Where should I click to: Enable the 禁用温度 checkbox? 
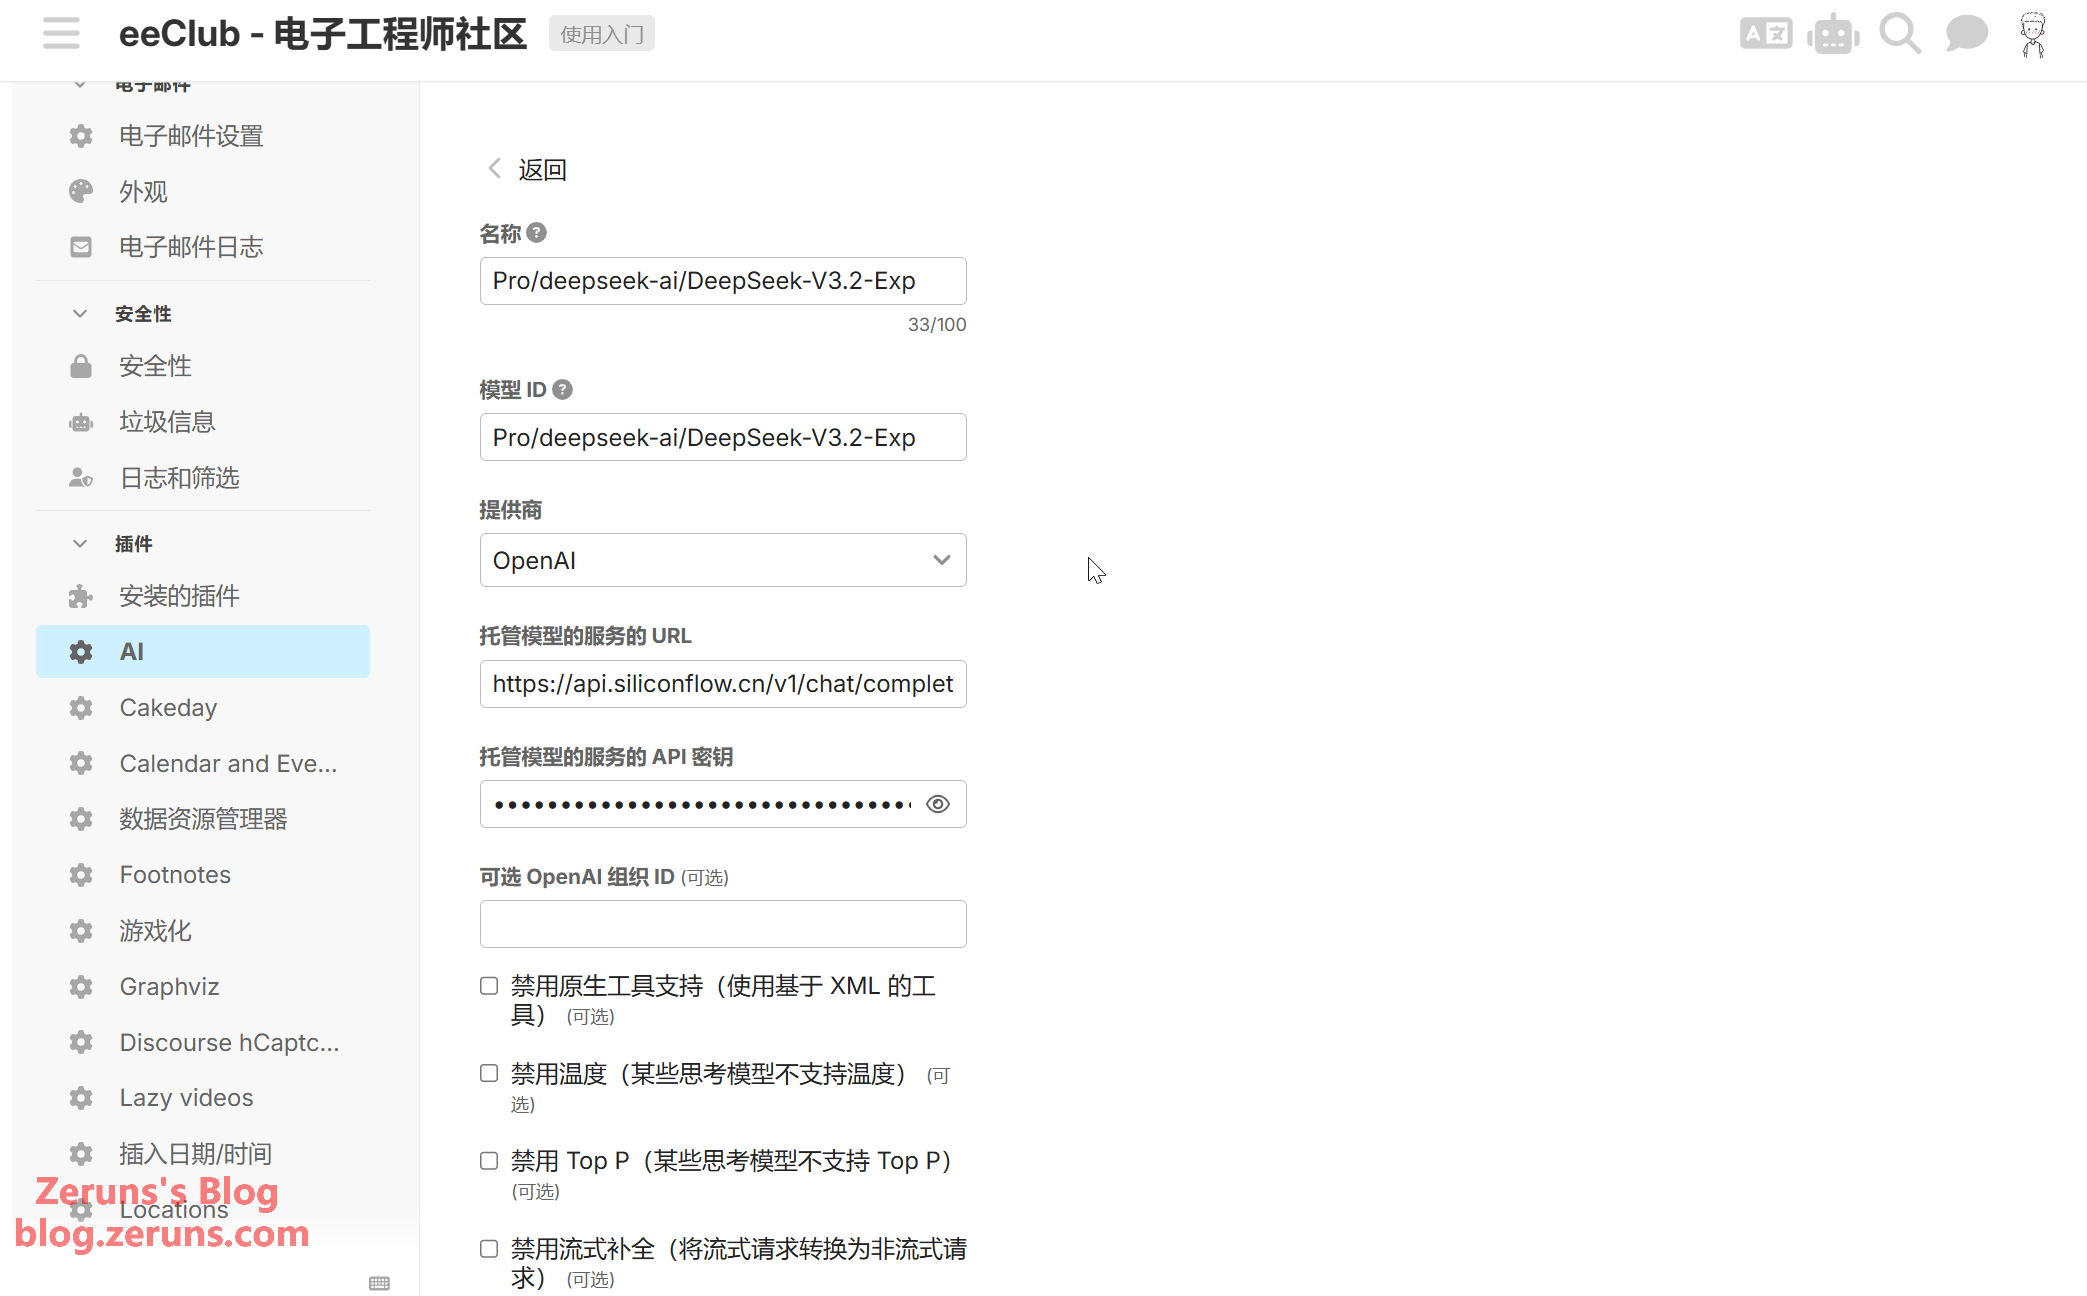489,1073
